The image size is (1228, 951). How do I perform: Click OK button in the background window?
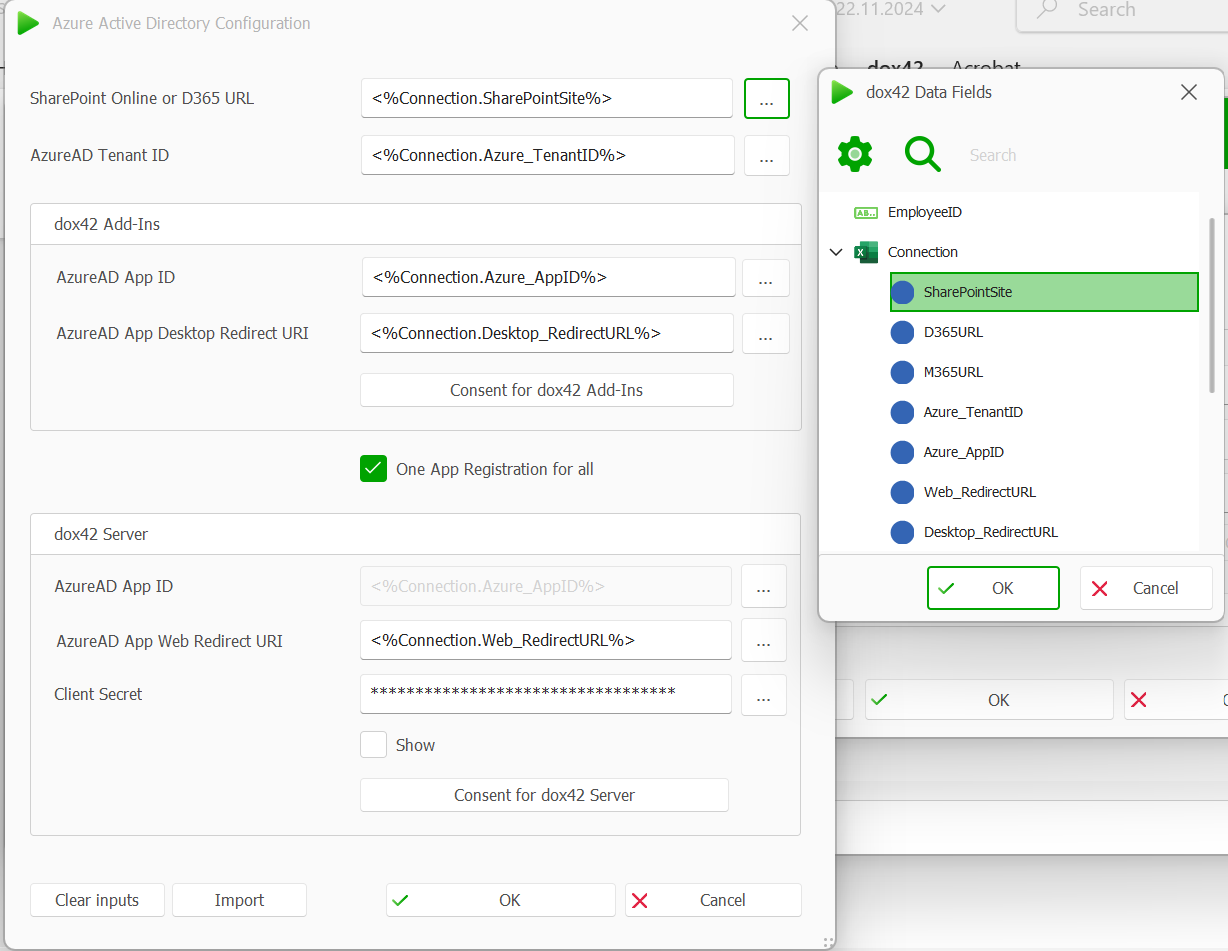coord(989,700)
